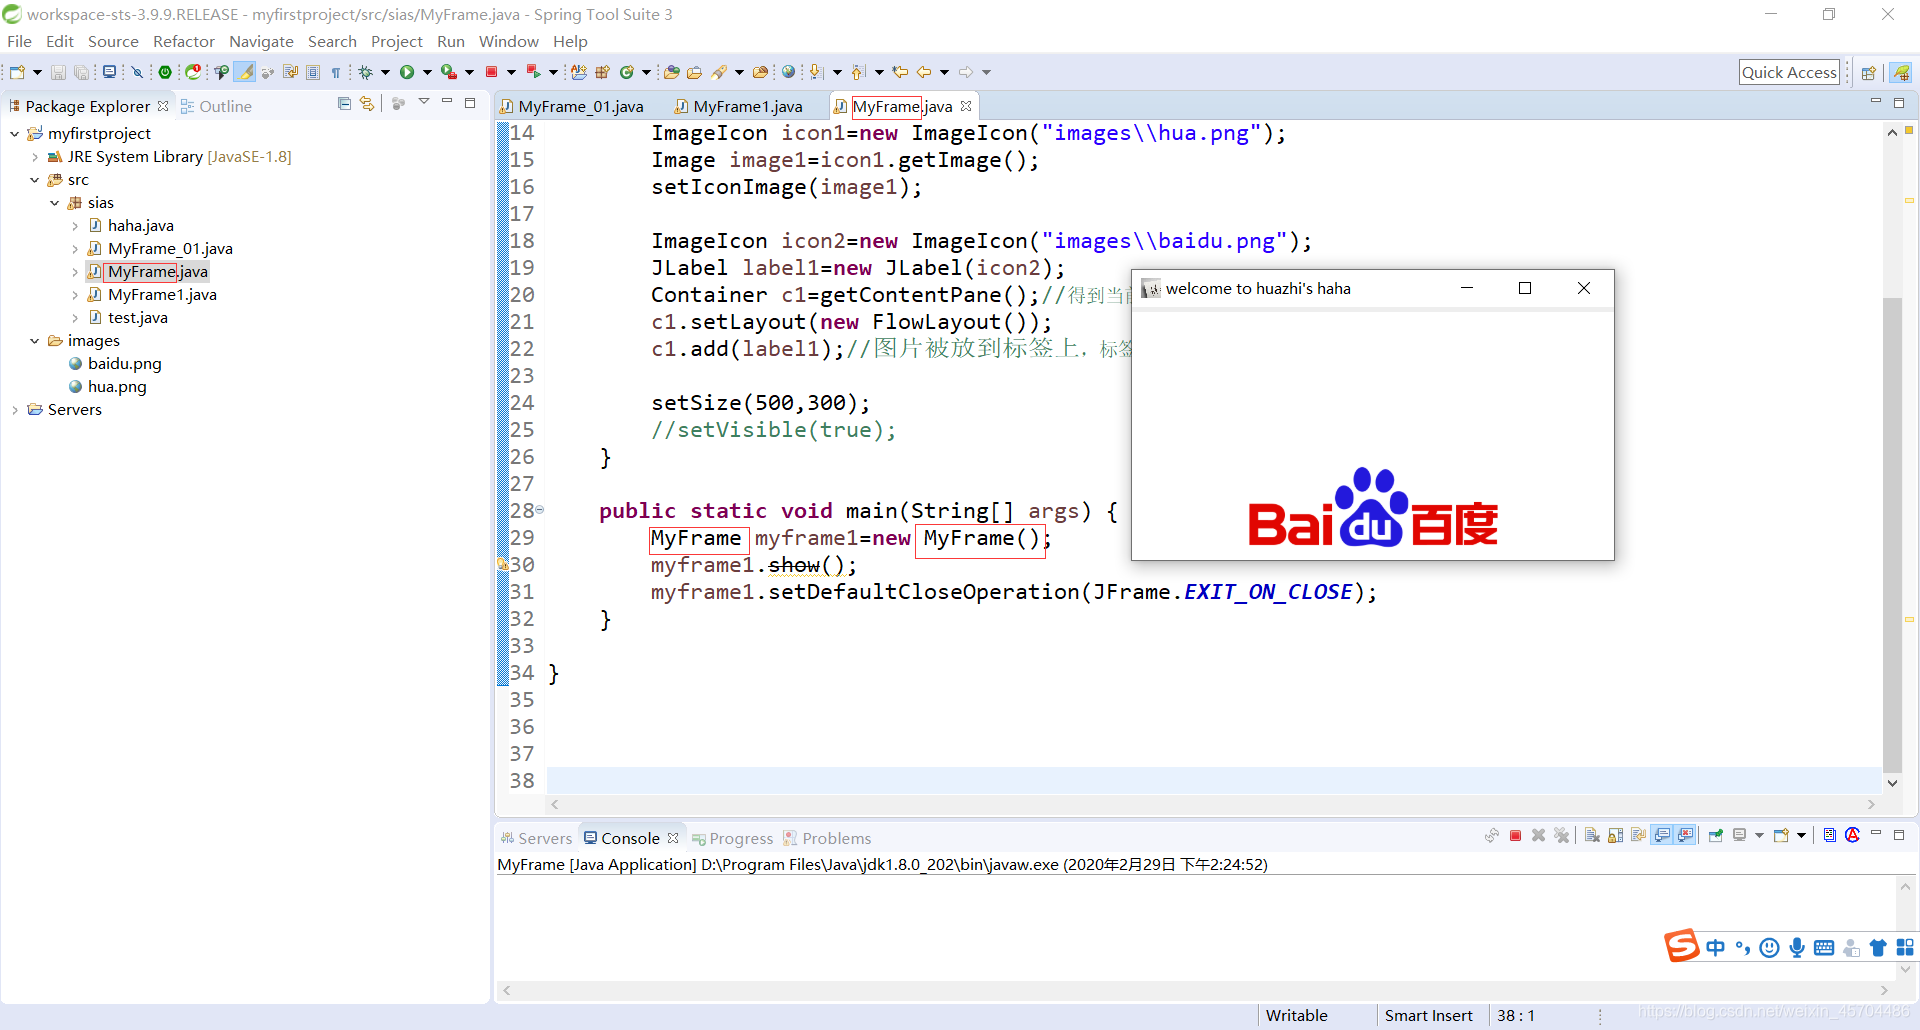
Task: Toggle Mark Occurrences highlighter icon
Action: pos(244,72)
